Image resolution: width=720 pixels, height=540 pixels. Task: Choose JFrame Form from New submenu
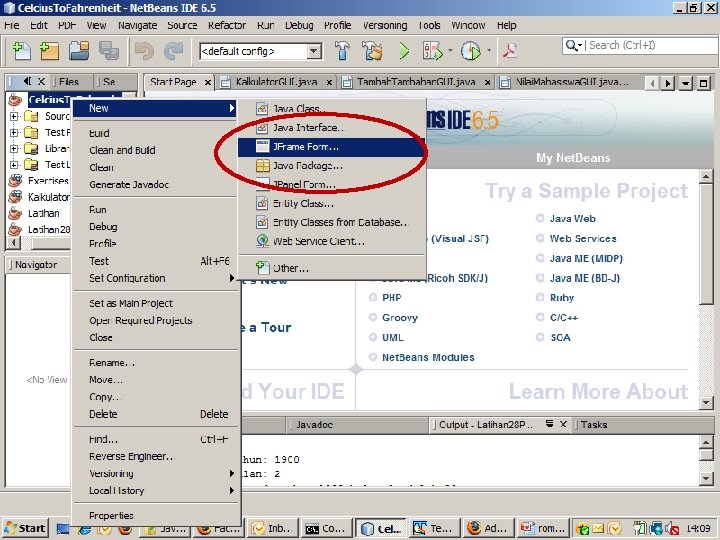coord(331,147)
